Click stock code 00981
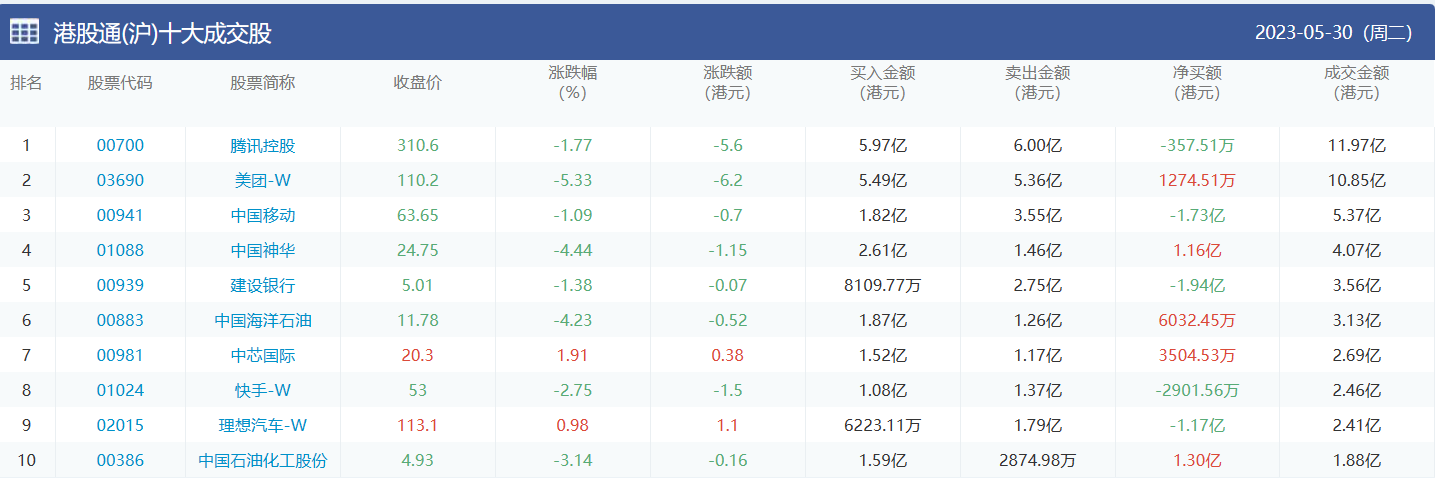 pyautogui.click(x=120, y=355)
